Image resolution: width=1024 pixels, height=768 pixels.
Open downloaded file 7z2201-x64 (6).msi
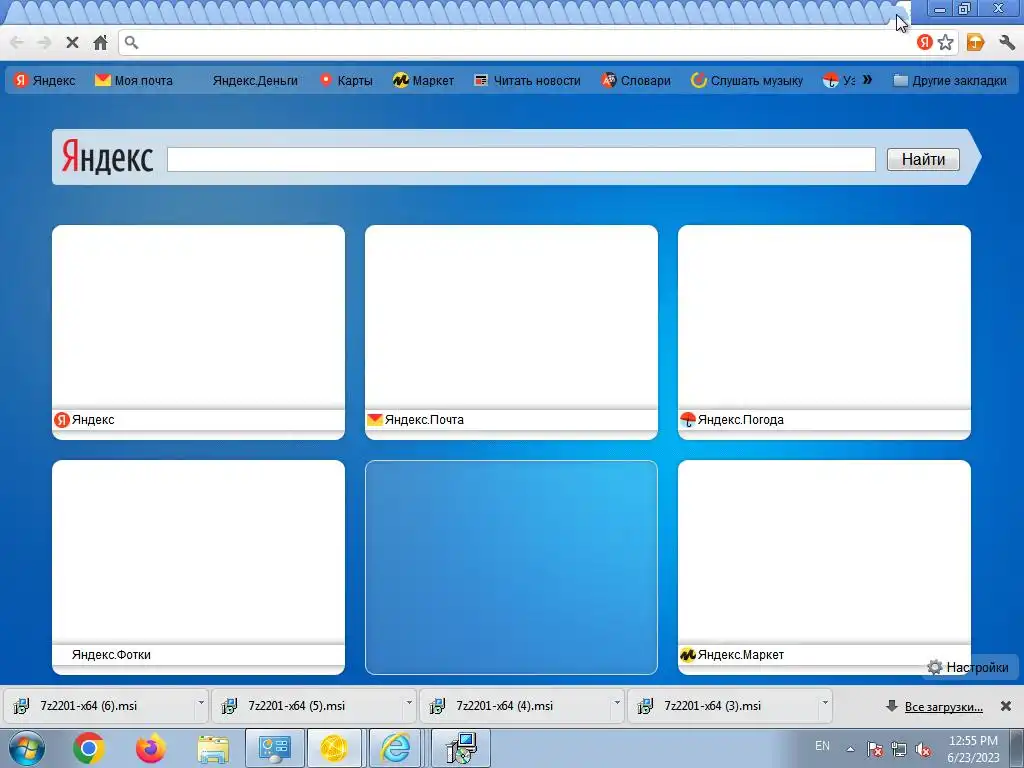click(x=98, y=705)
